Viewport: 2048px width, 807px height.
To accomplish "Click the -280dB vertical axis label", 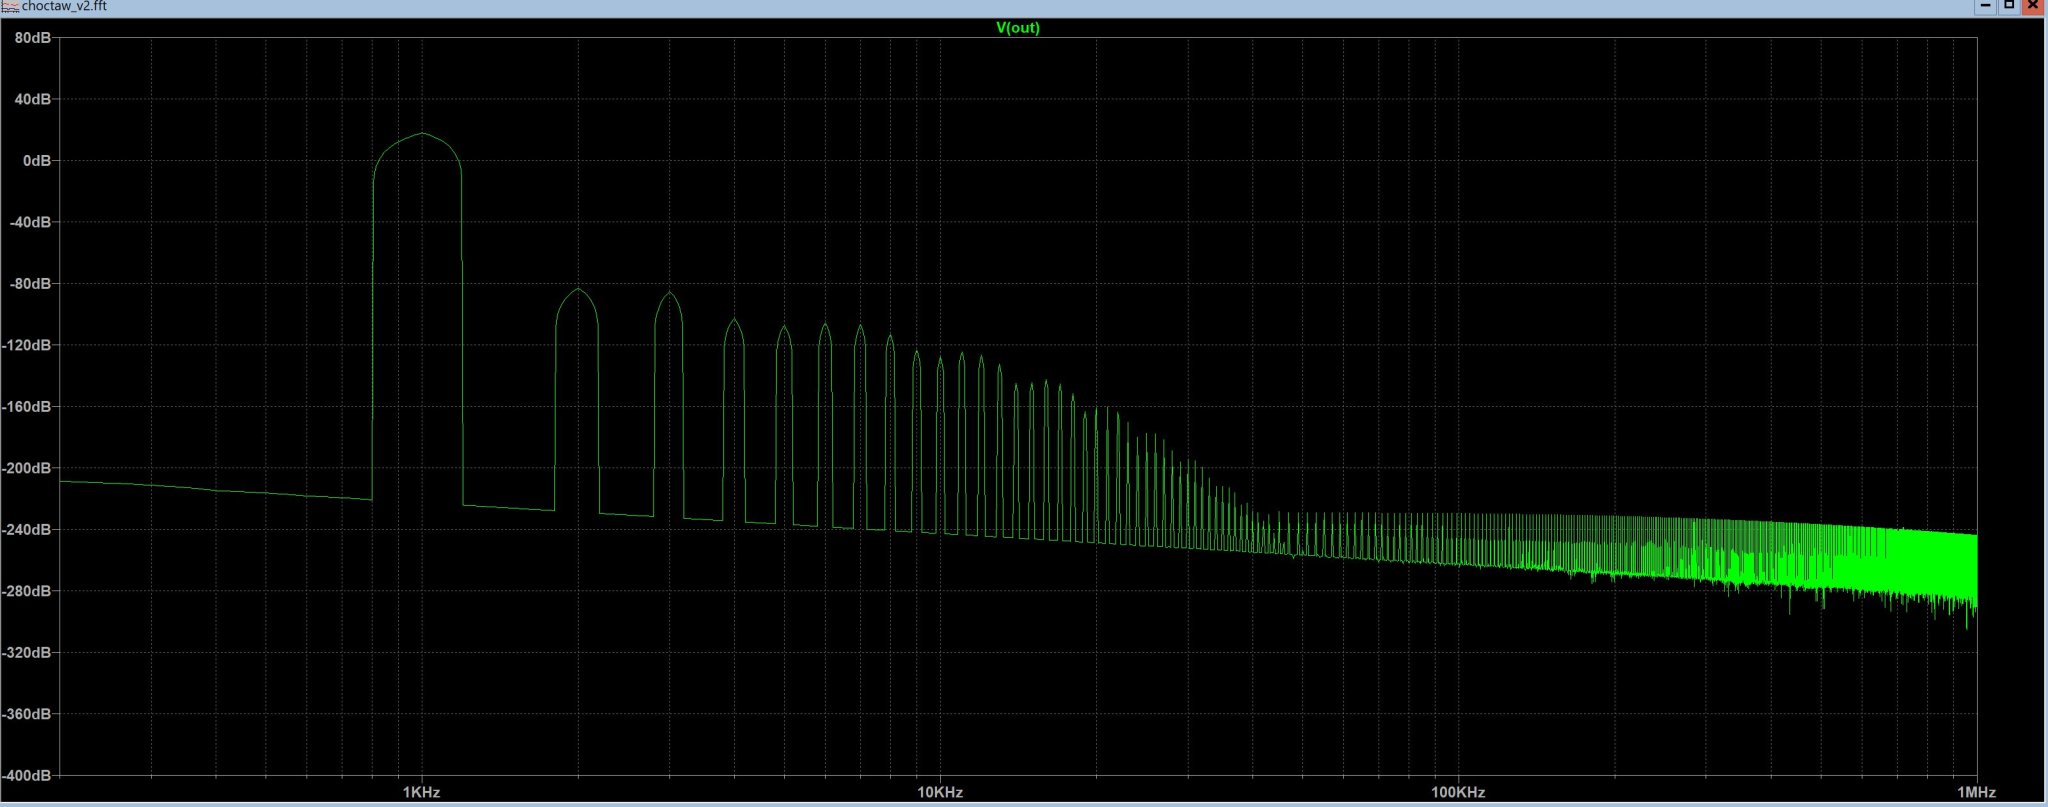I will click(27, 591).
